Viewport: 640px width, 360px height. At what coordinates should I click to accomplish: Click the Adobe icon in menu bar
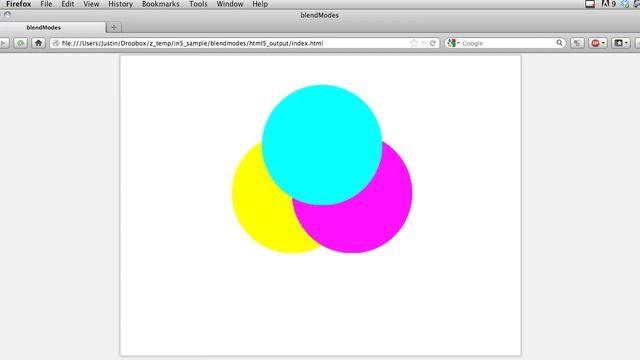[605, 4]
